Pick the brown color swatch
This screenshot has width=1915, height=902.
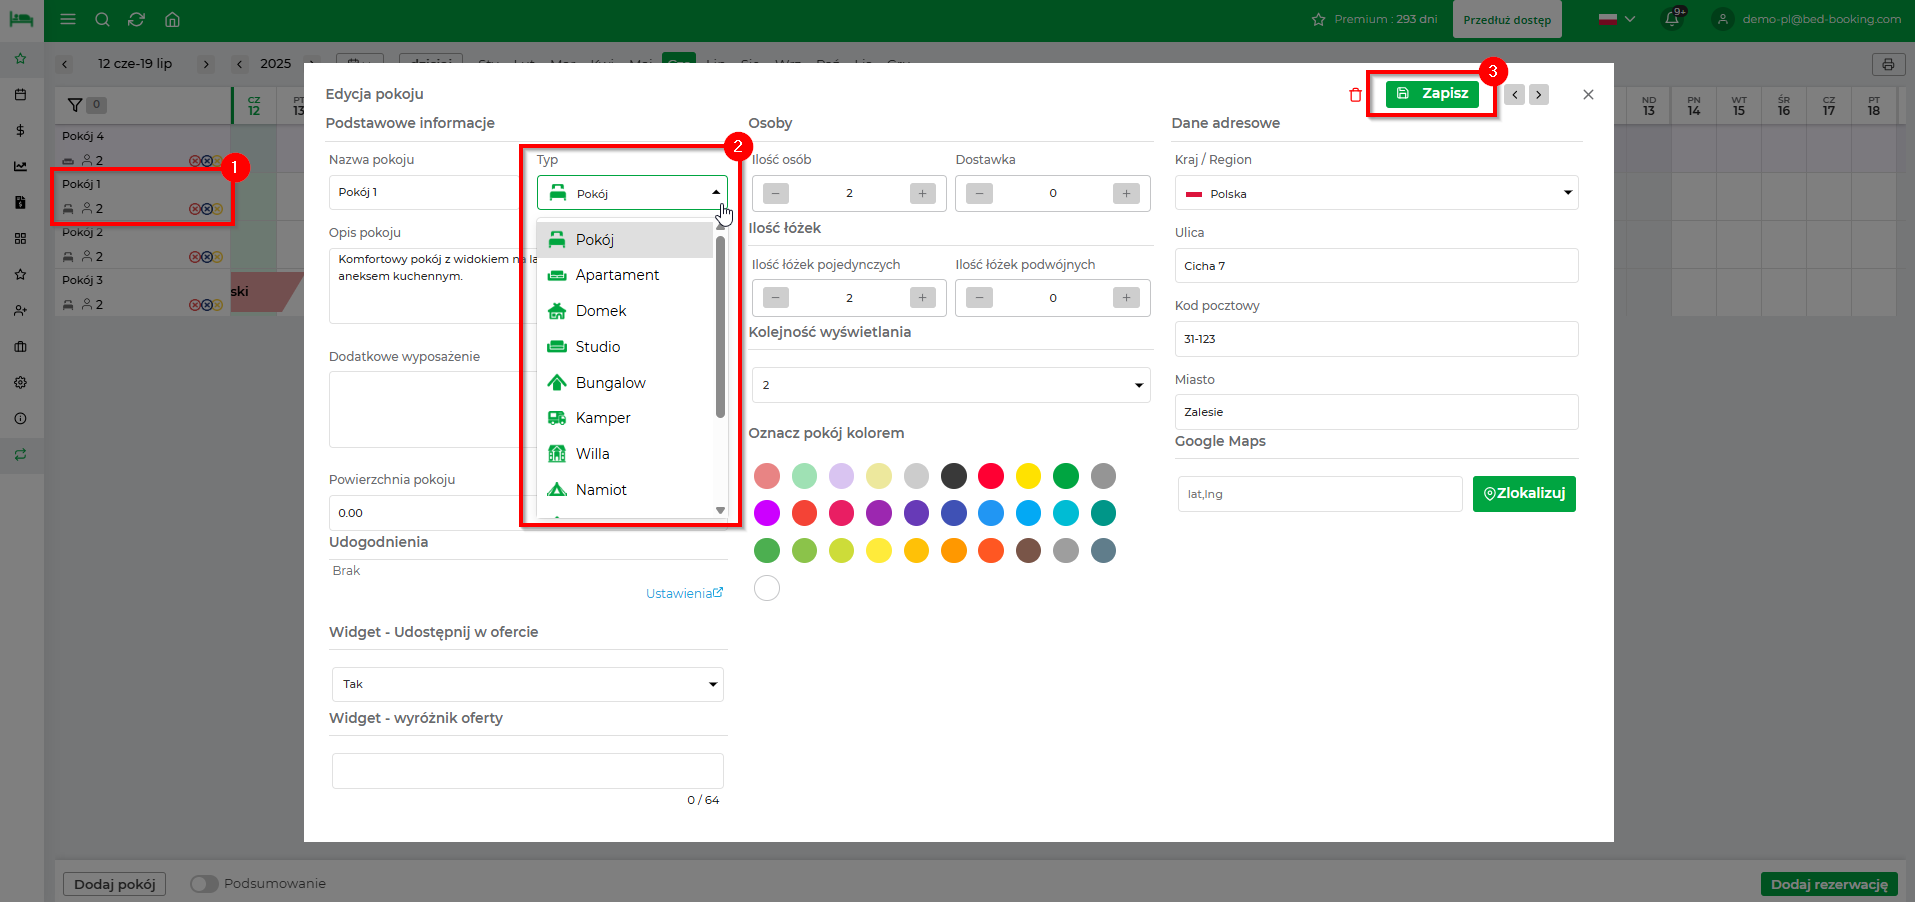1028,550
